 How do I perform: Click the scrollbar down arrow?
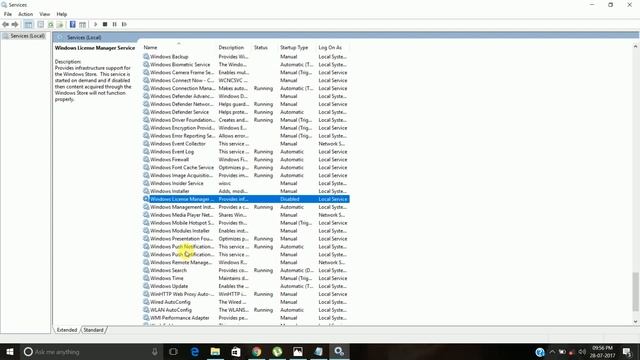(636, 322)
